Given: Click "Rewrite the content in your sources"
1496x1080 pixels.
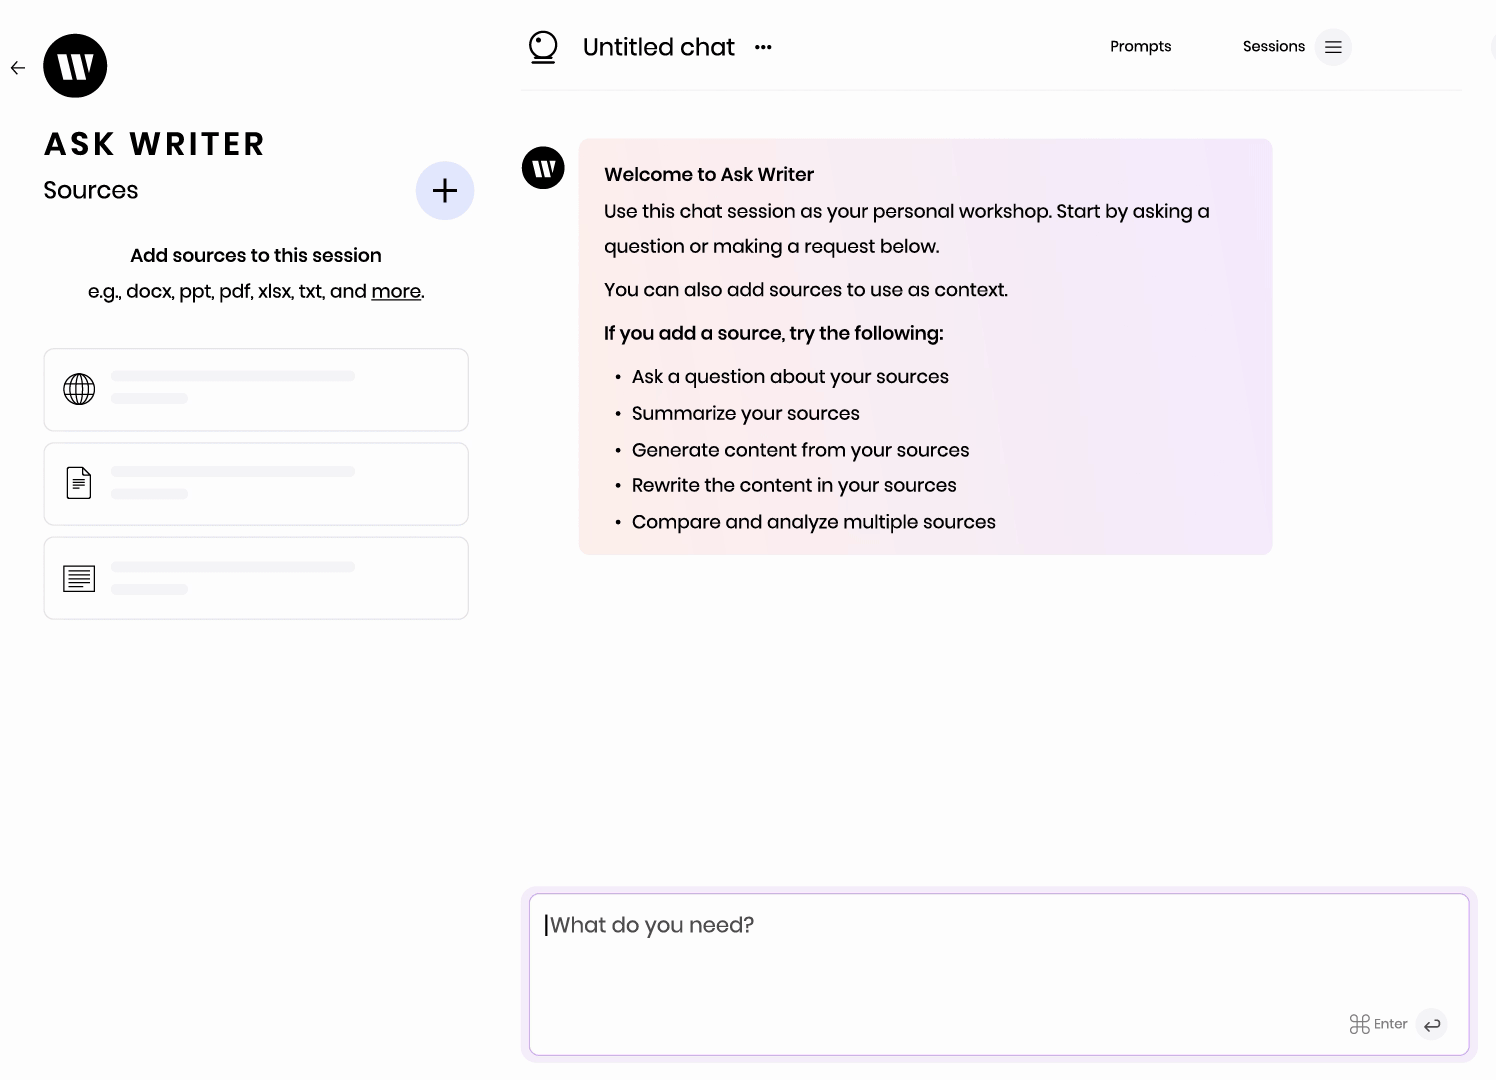Looking at the screenshot, I should click(x=794, y=486).
